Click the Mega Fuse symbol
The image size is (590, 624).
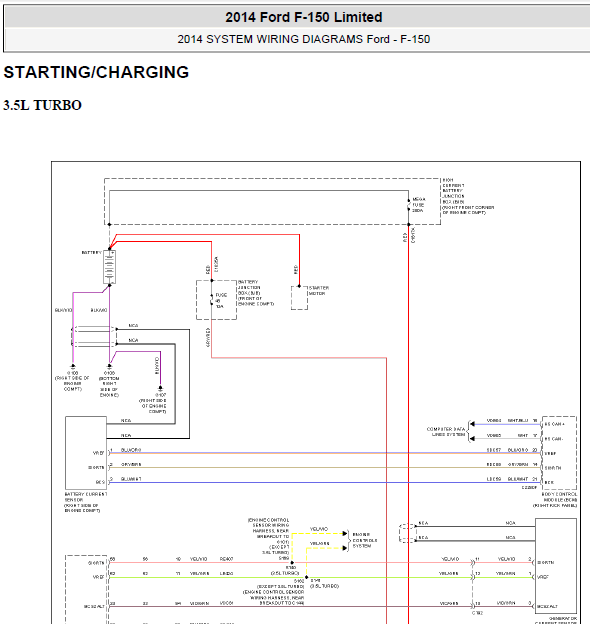click(x=409, y=205)
